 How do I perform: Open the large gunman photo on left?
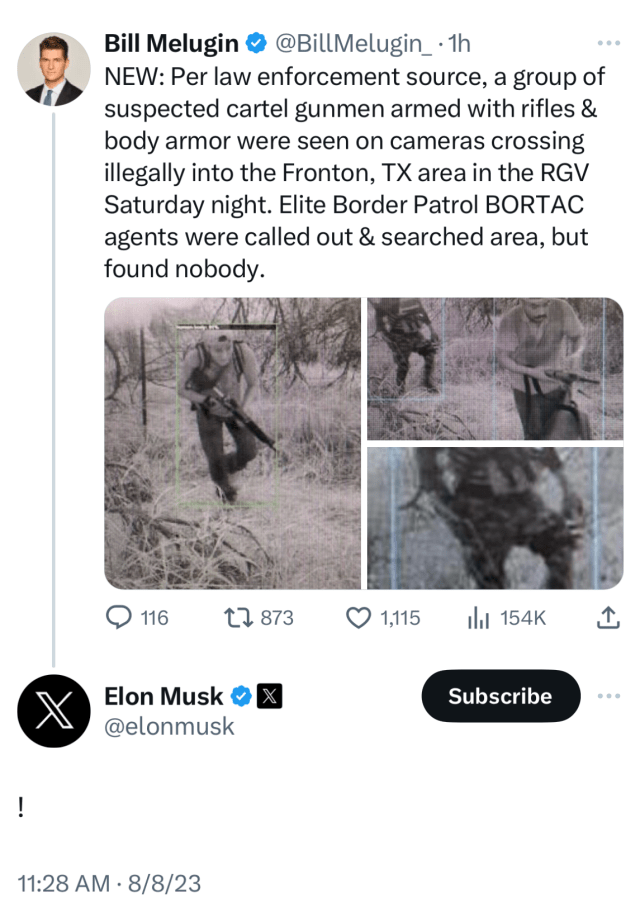coord(232,443)
